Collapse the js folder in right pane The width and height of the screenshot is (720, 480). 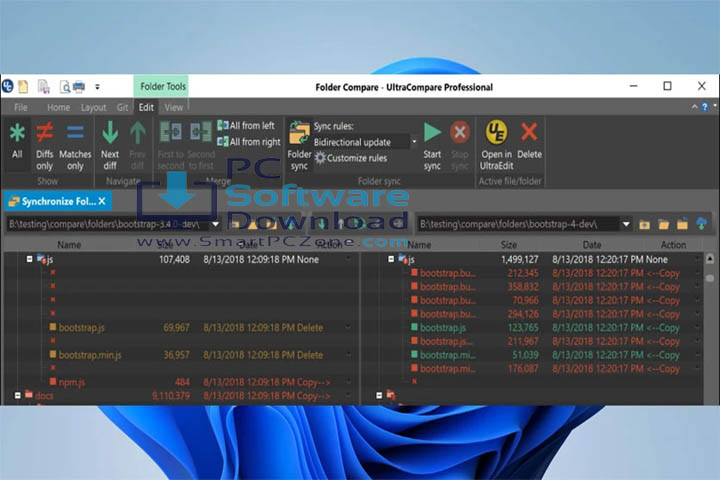[391, 259]
